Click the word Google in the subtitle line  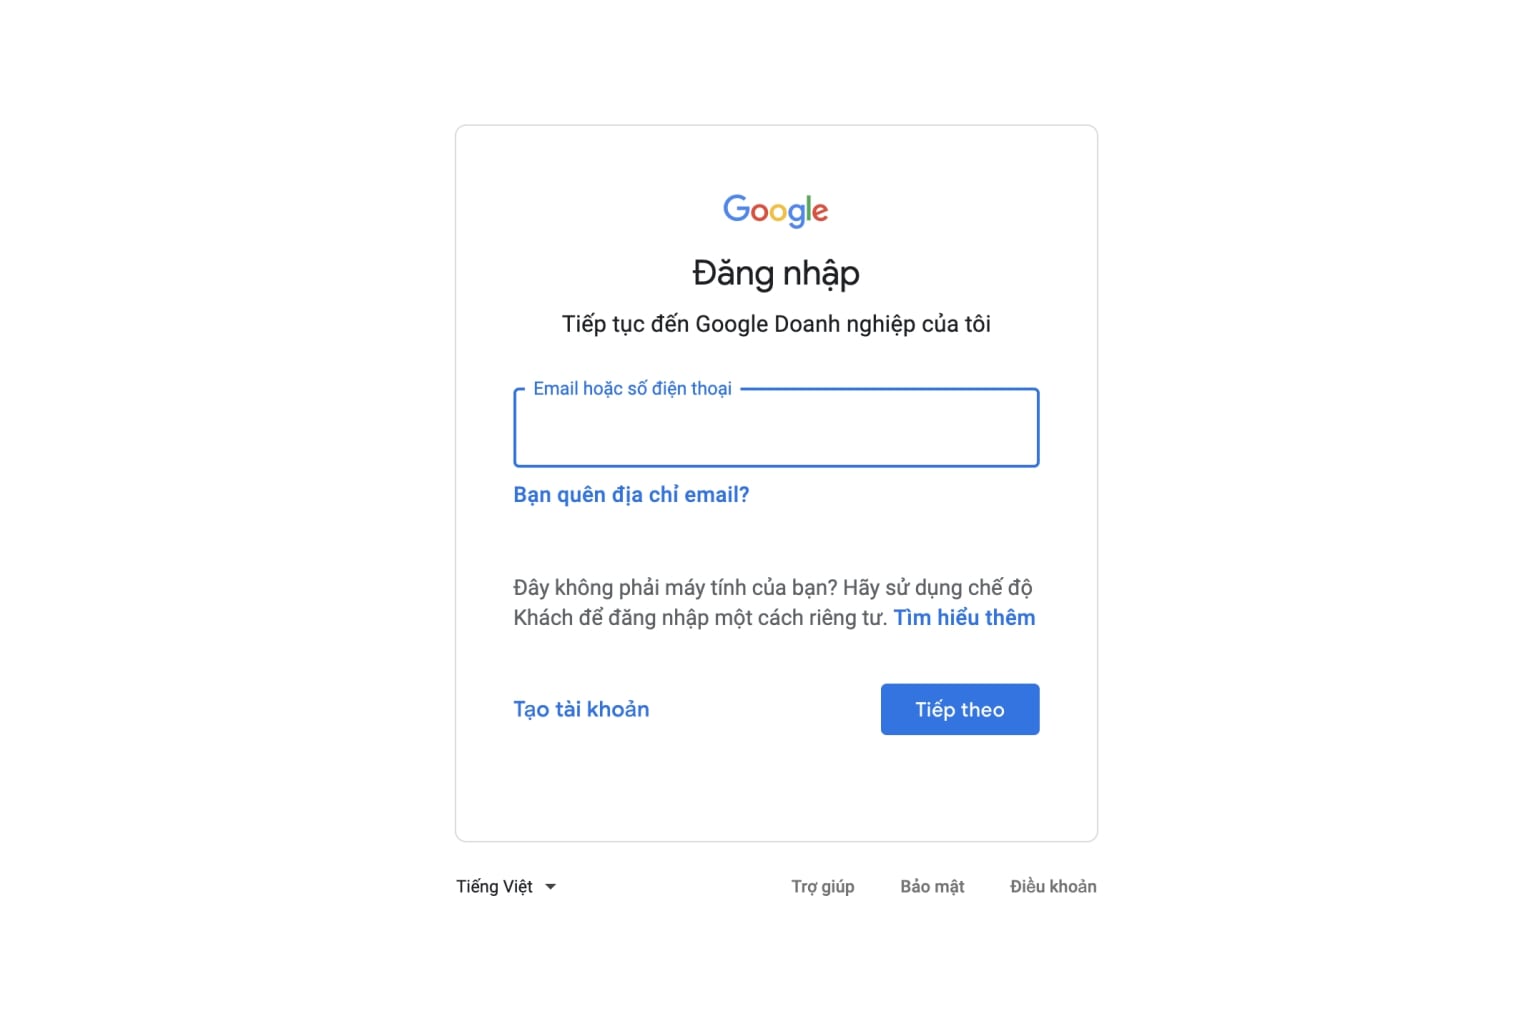(732, 324)
